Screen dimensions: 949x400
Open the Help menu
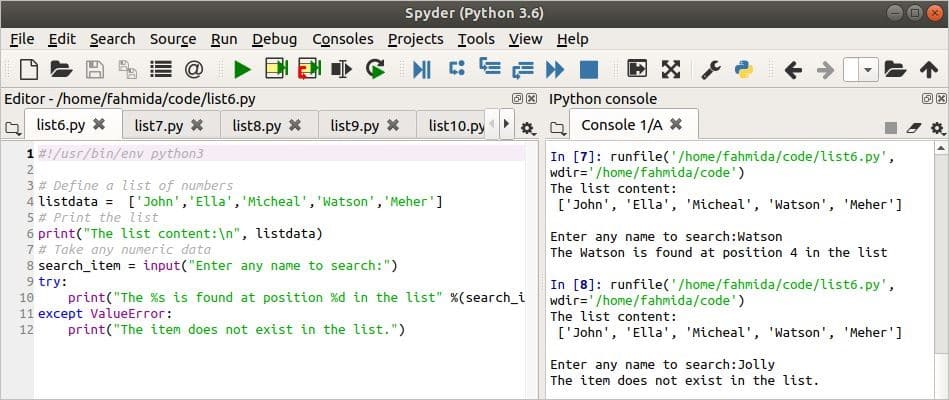[572, 39]
